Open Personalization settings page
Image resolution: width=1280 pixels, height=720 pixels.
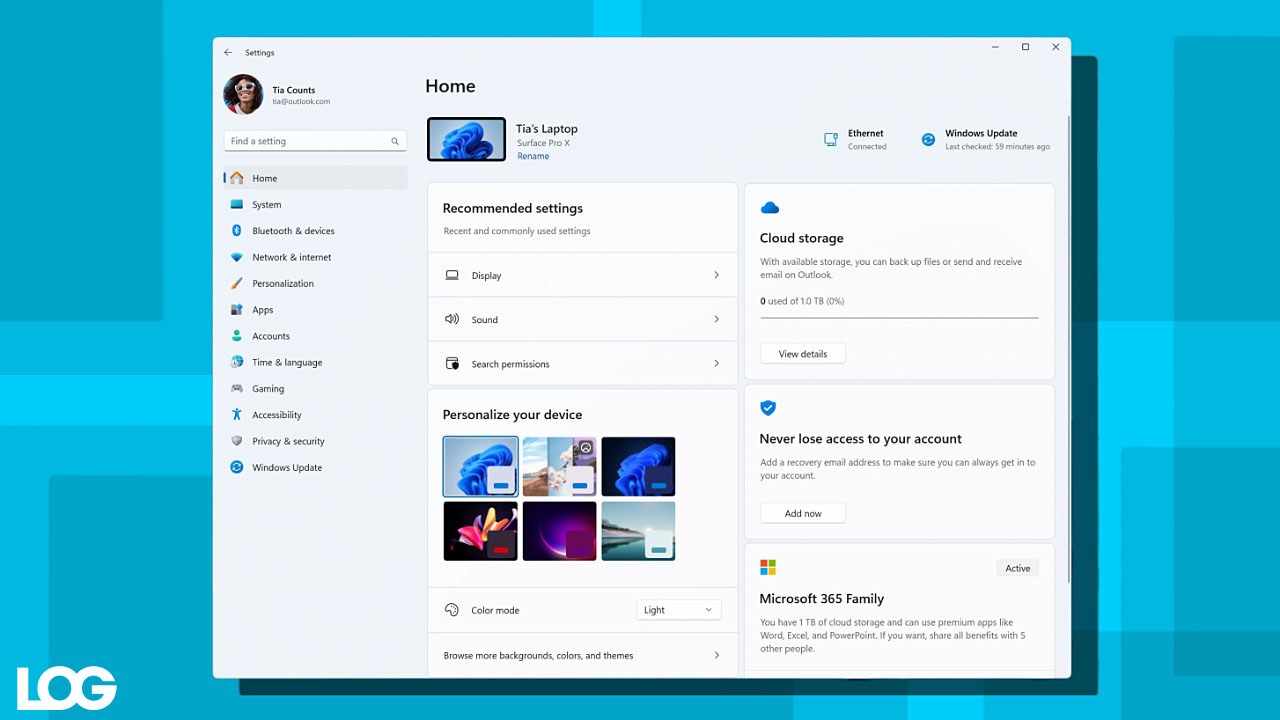tap(315, 283)
